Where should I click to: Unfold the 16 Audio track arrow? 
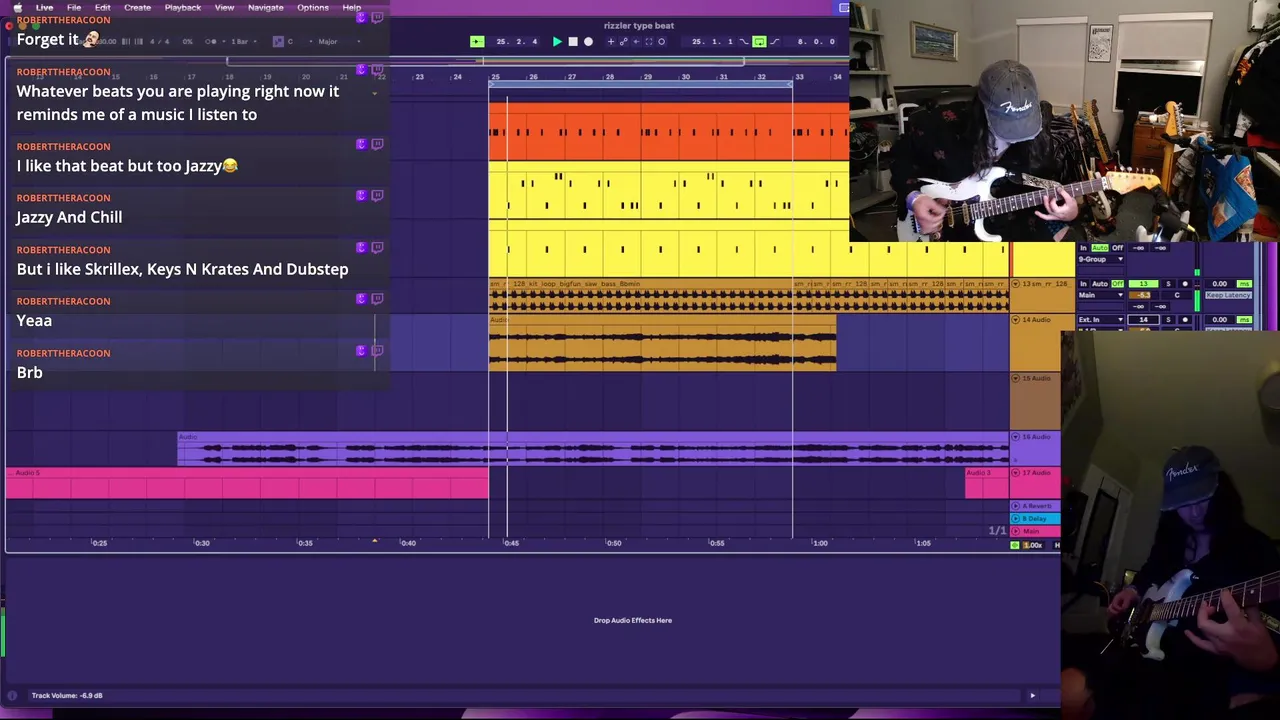(1015, 437)
